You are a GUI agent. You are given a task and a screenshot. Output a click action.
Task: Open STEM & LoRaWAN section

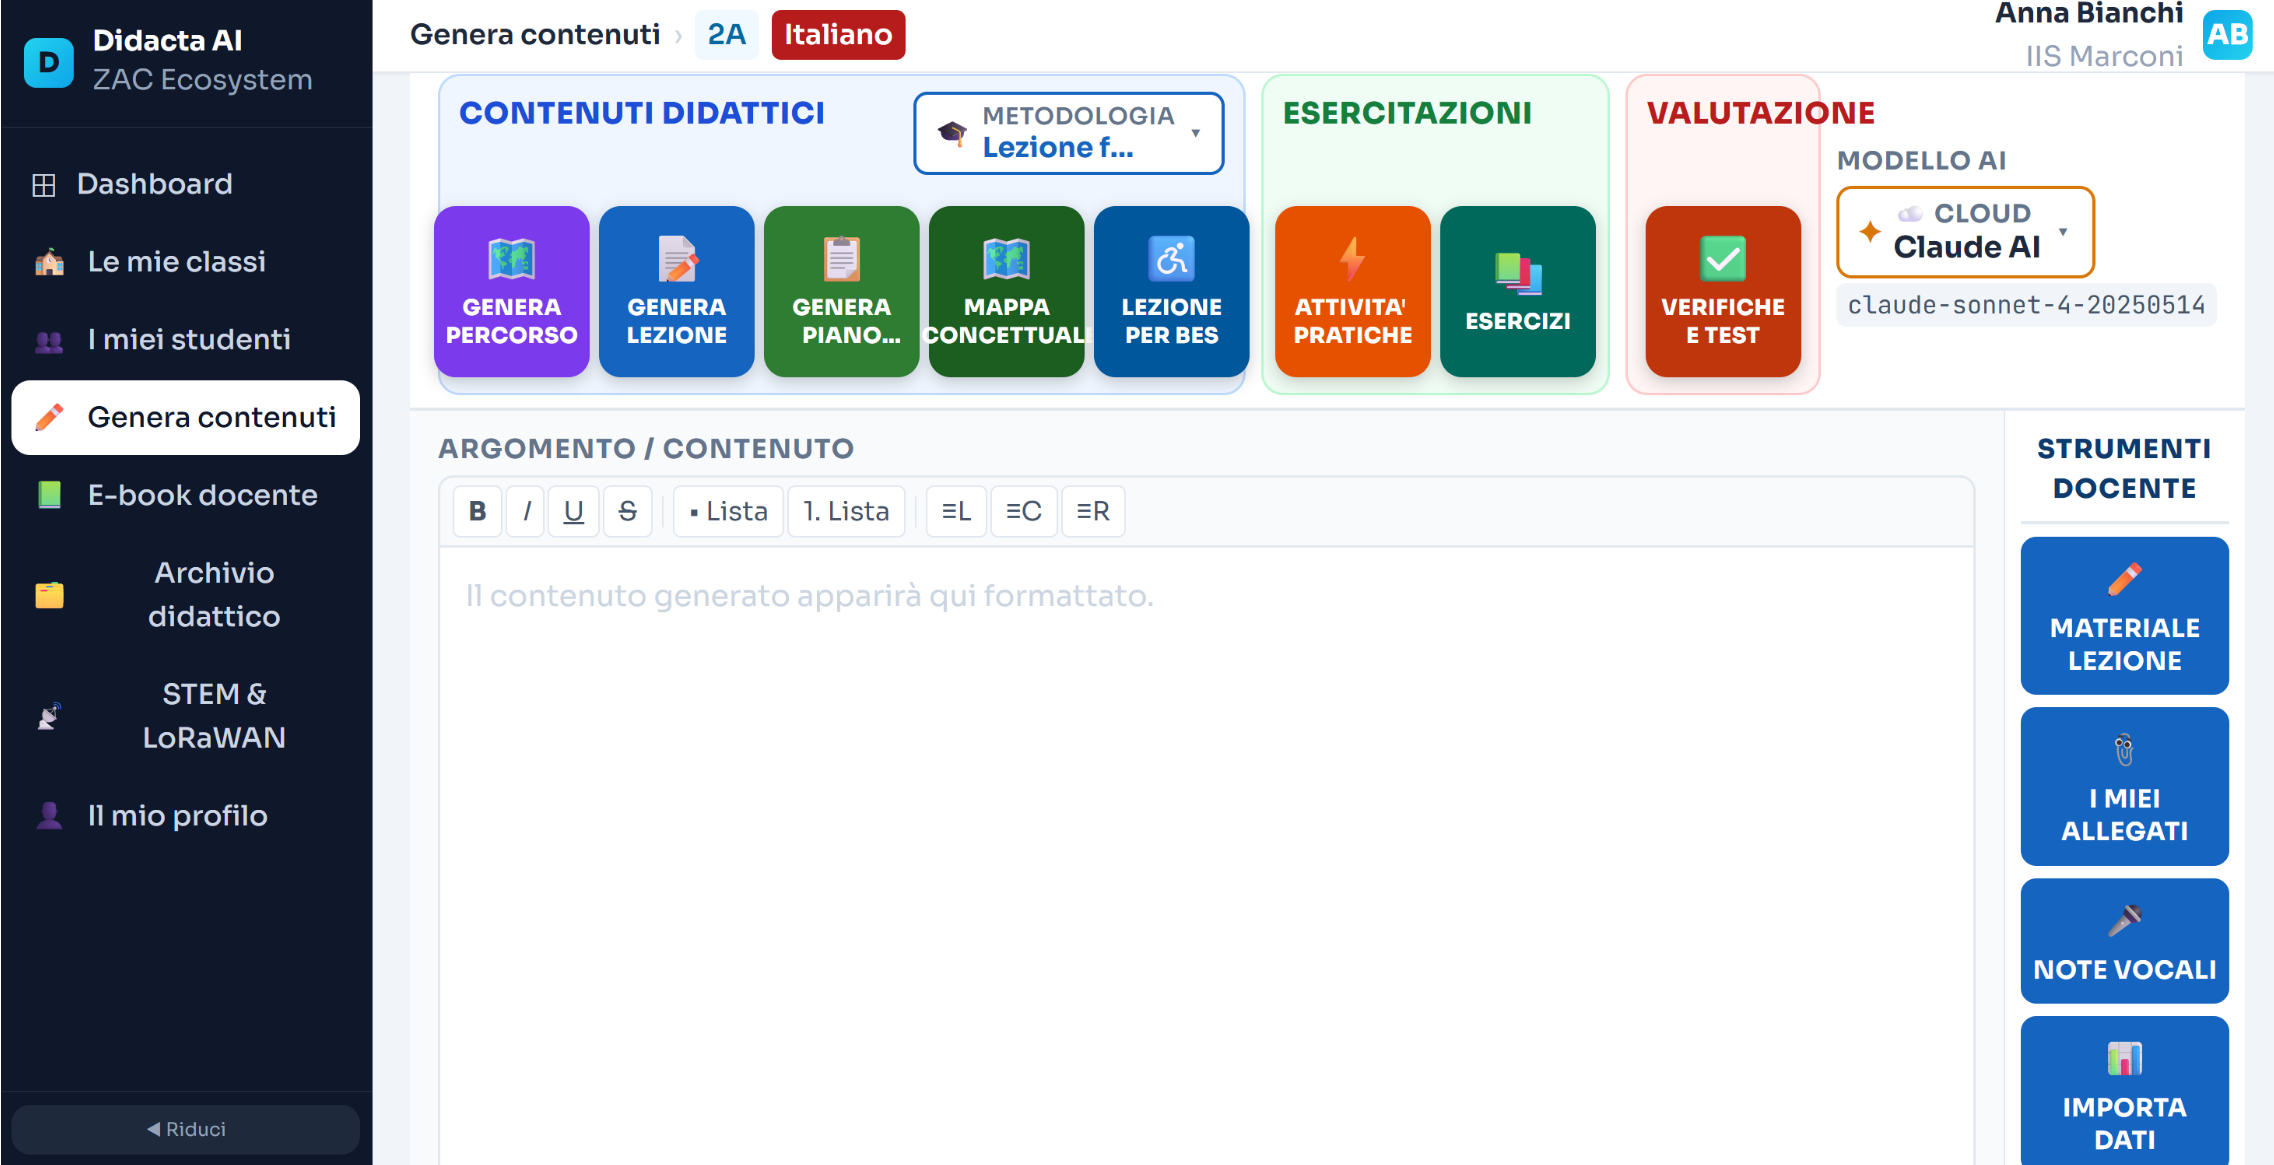[x=186, y=716]
